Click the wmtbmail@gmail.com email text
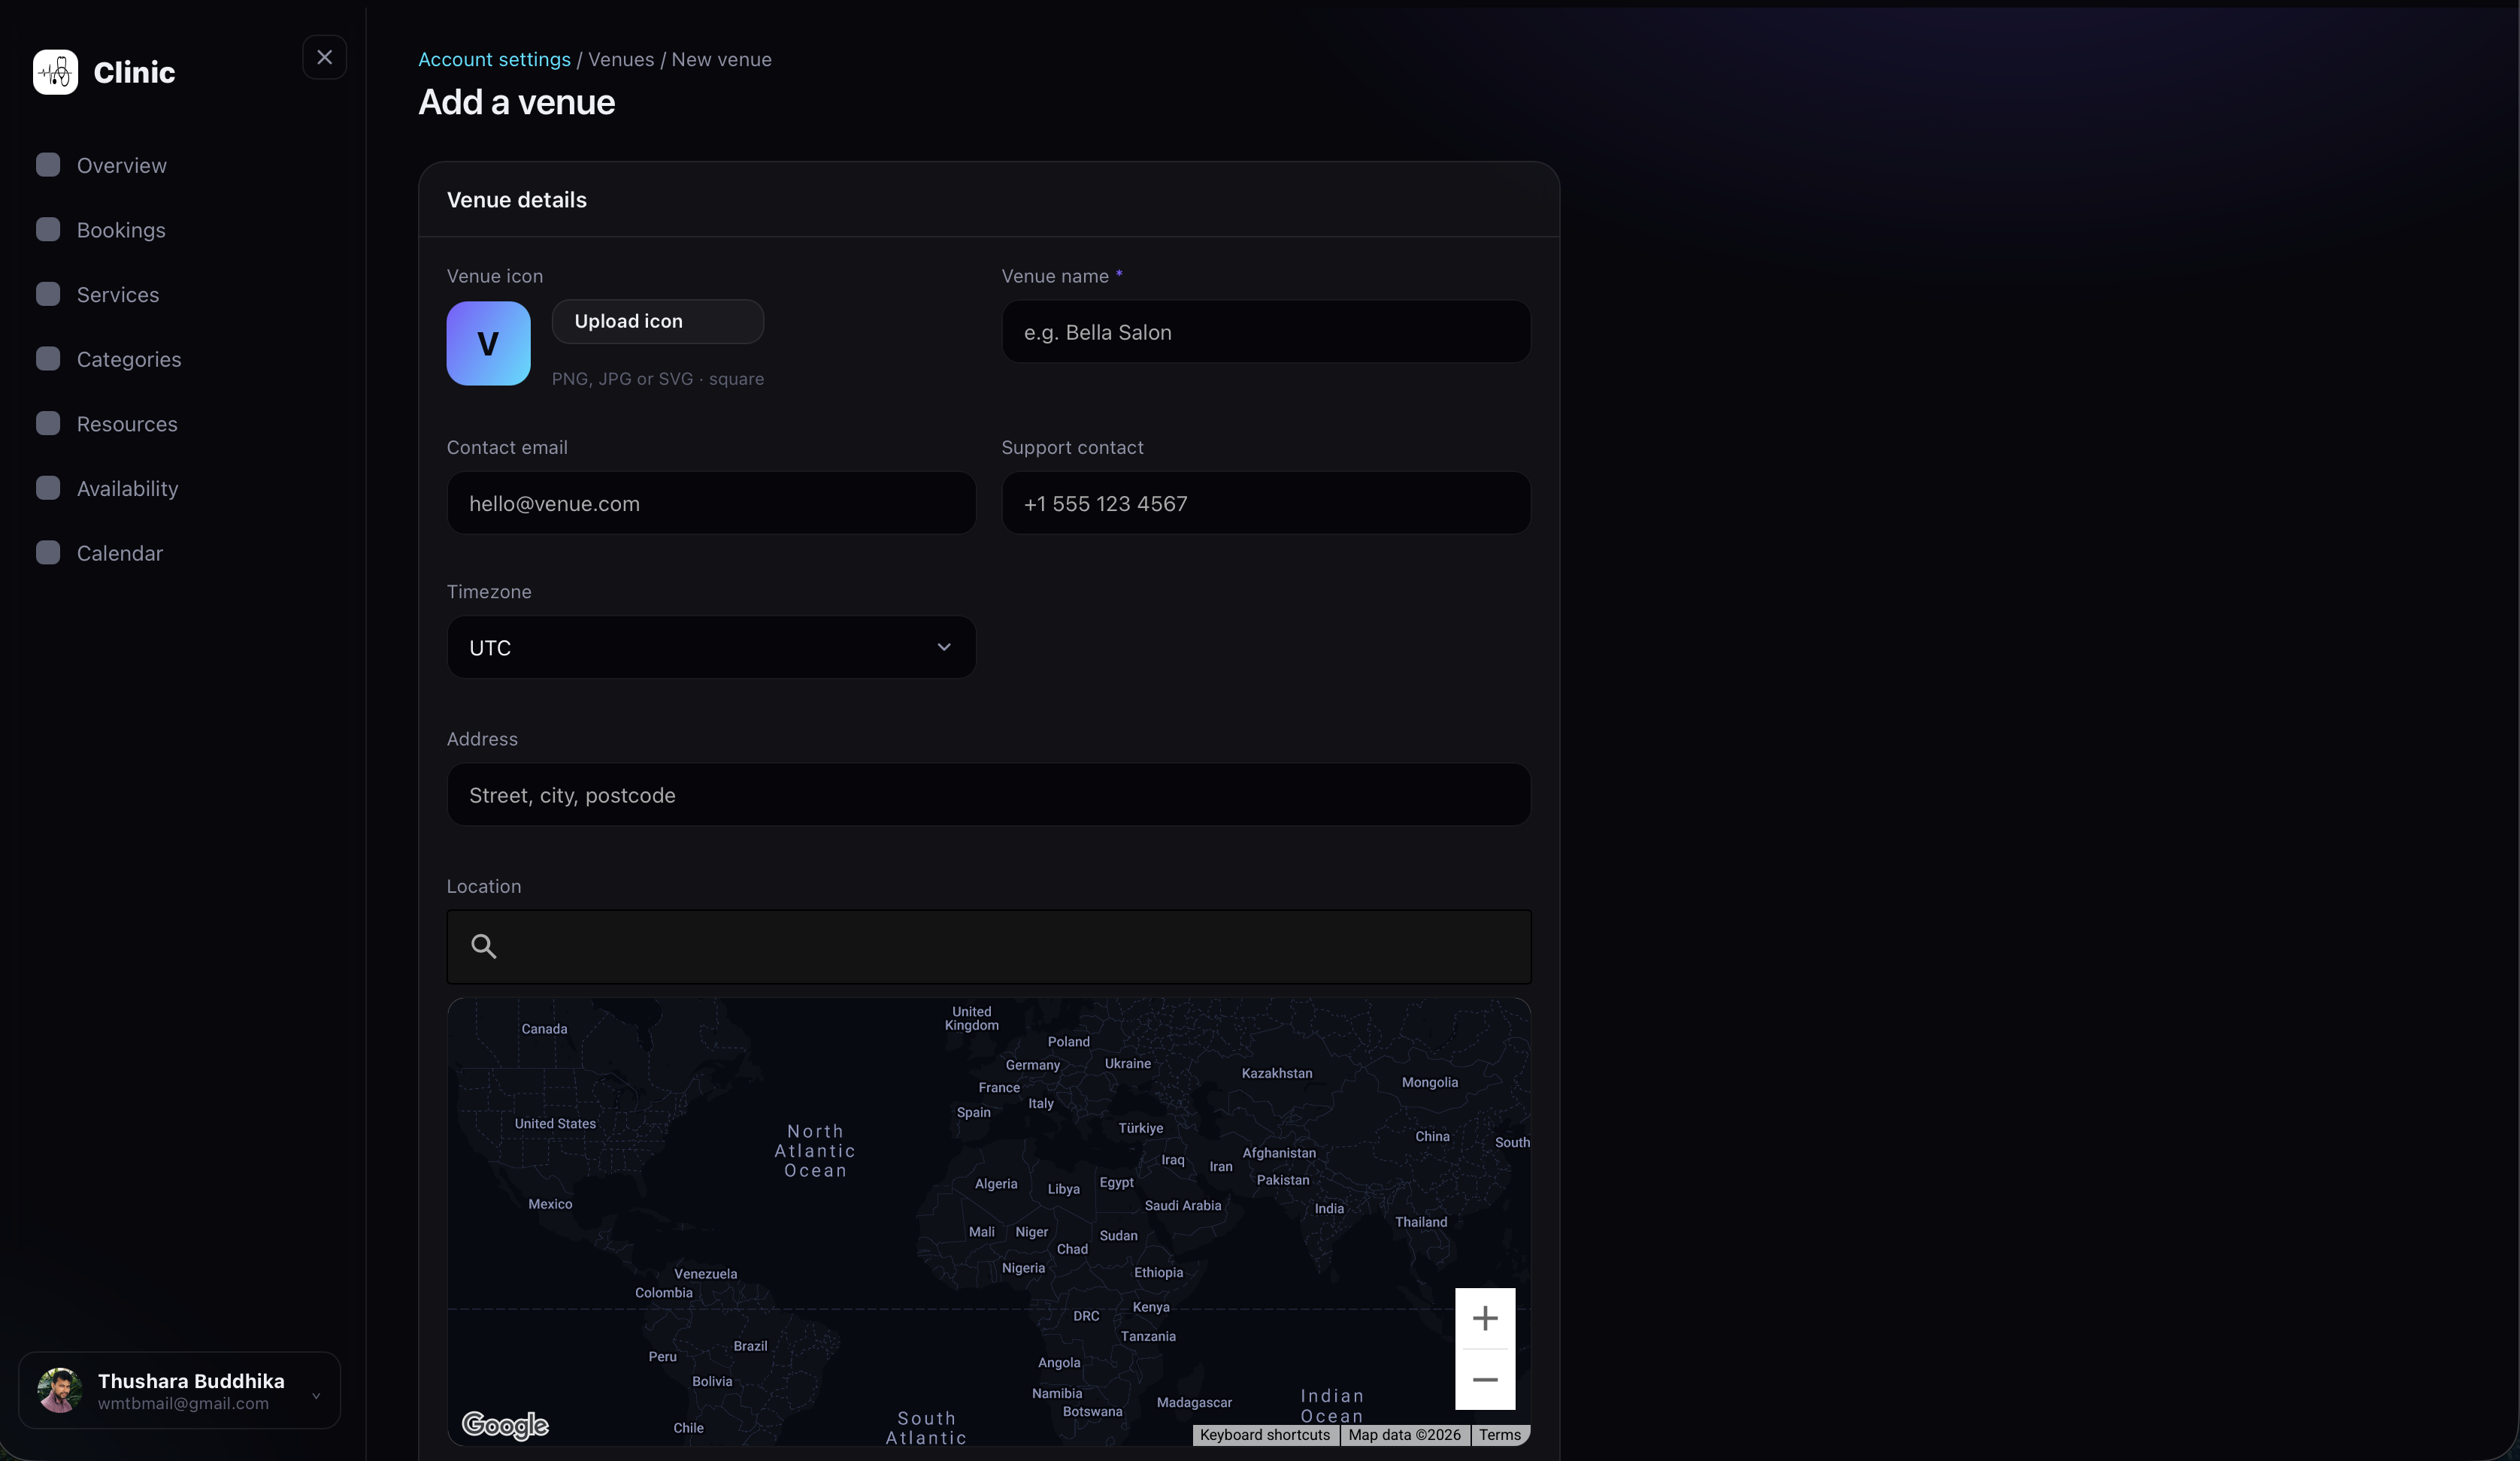 (183, 1403)
